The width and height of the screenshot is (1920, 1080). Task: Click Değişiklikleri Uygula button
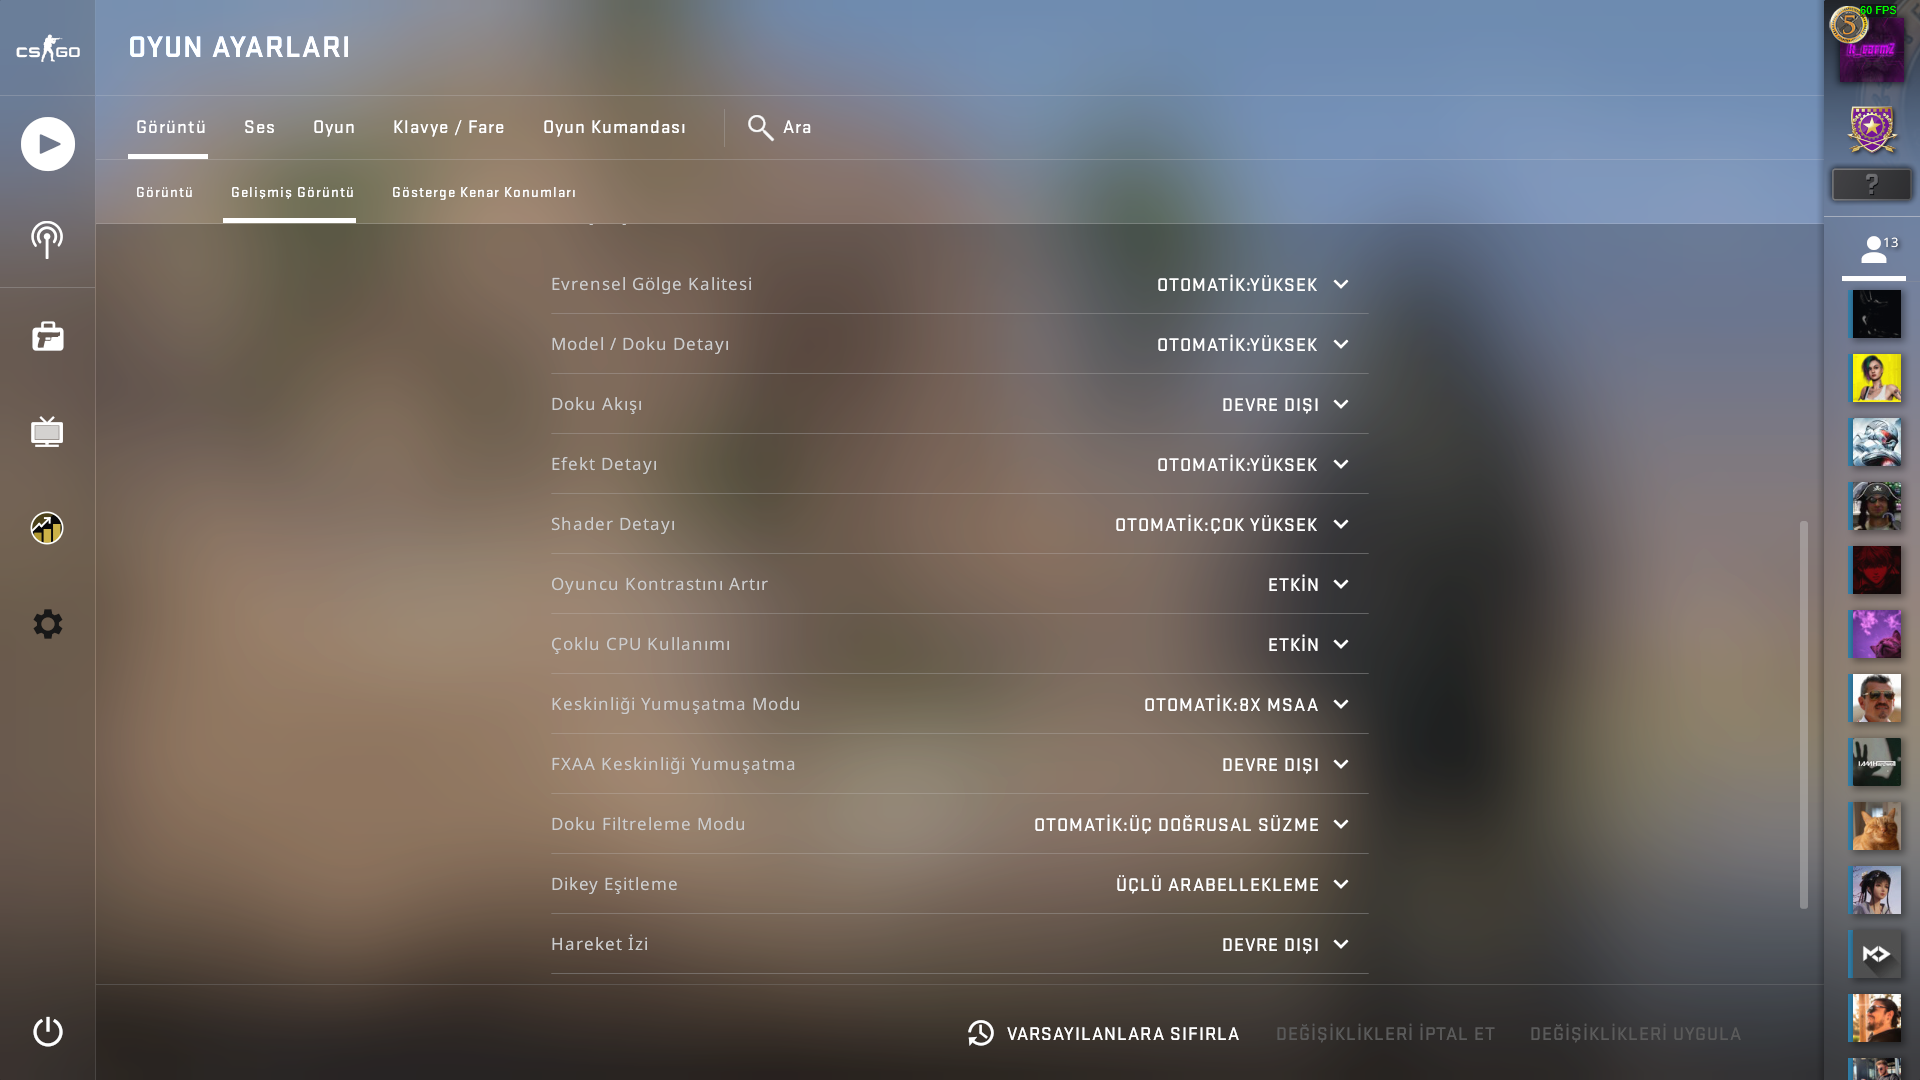1635,1034
